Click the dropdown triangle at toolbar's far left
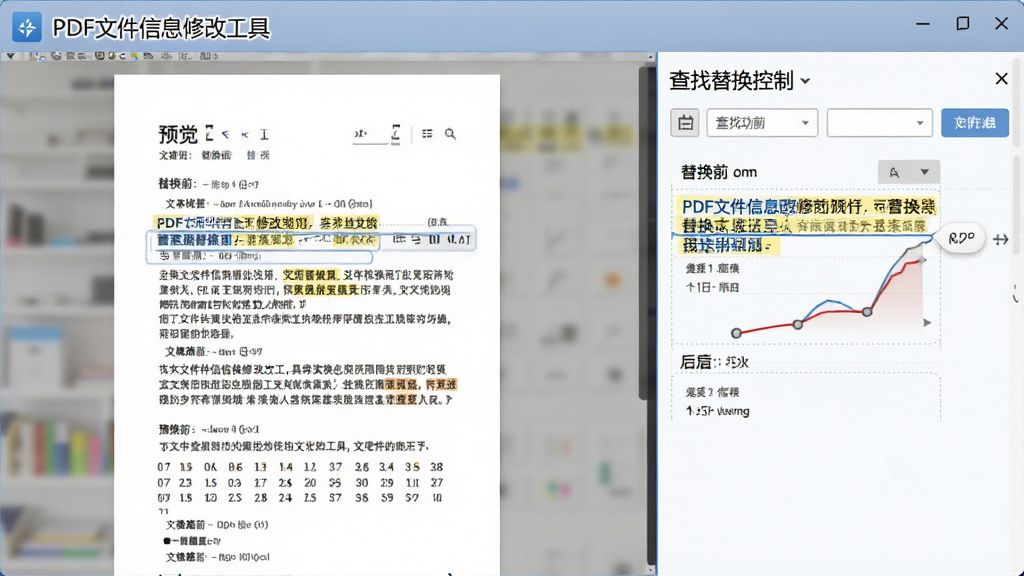The width and height of the screenshot is (1024, 576). pos(10,57)
